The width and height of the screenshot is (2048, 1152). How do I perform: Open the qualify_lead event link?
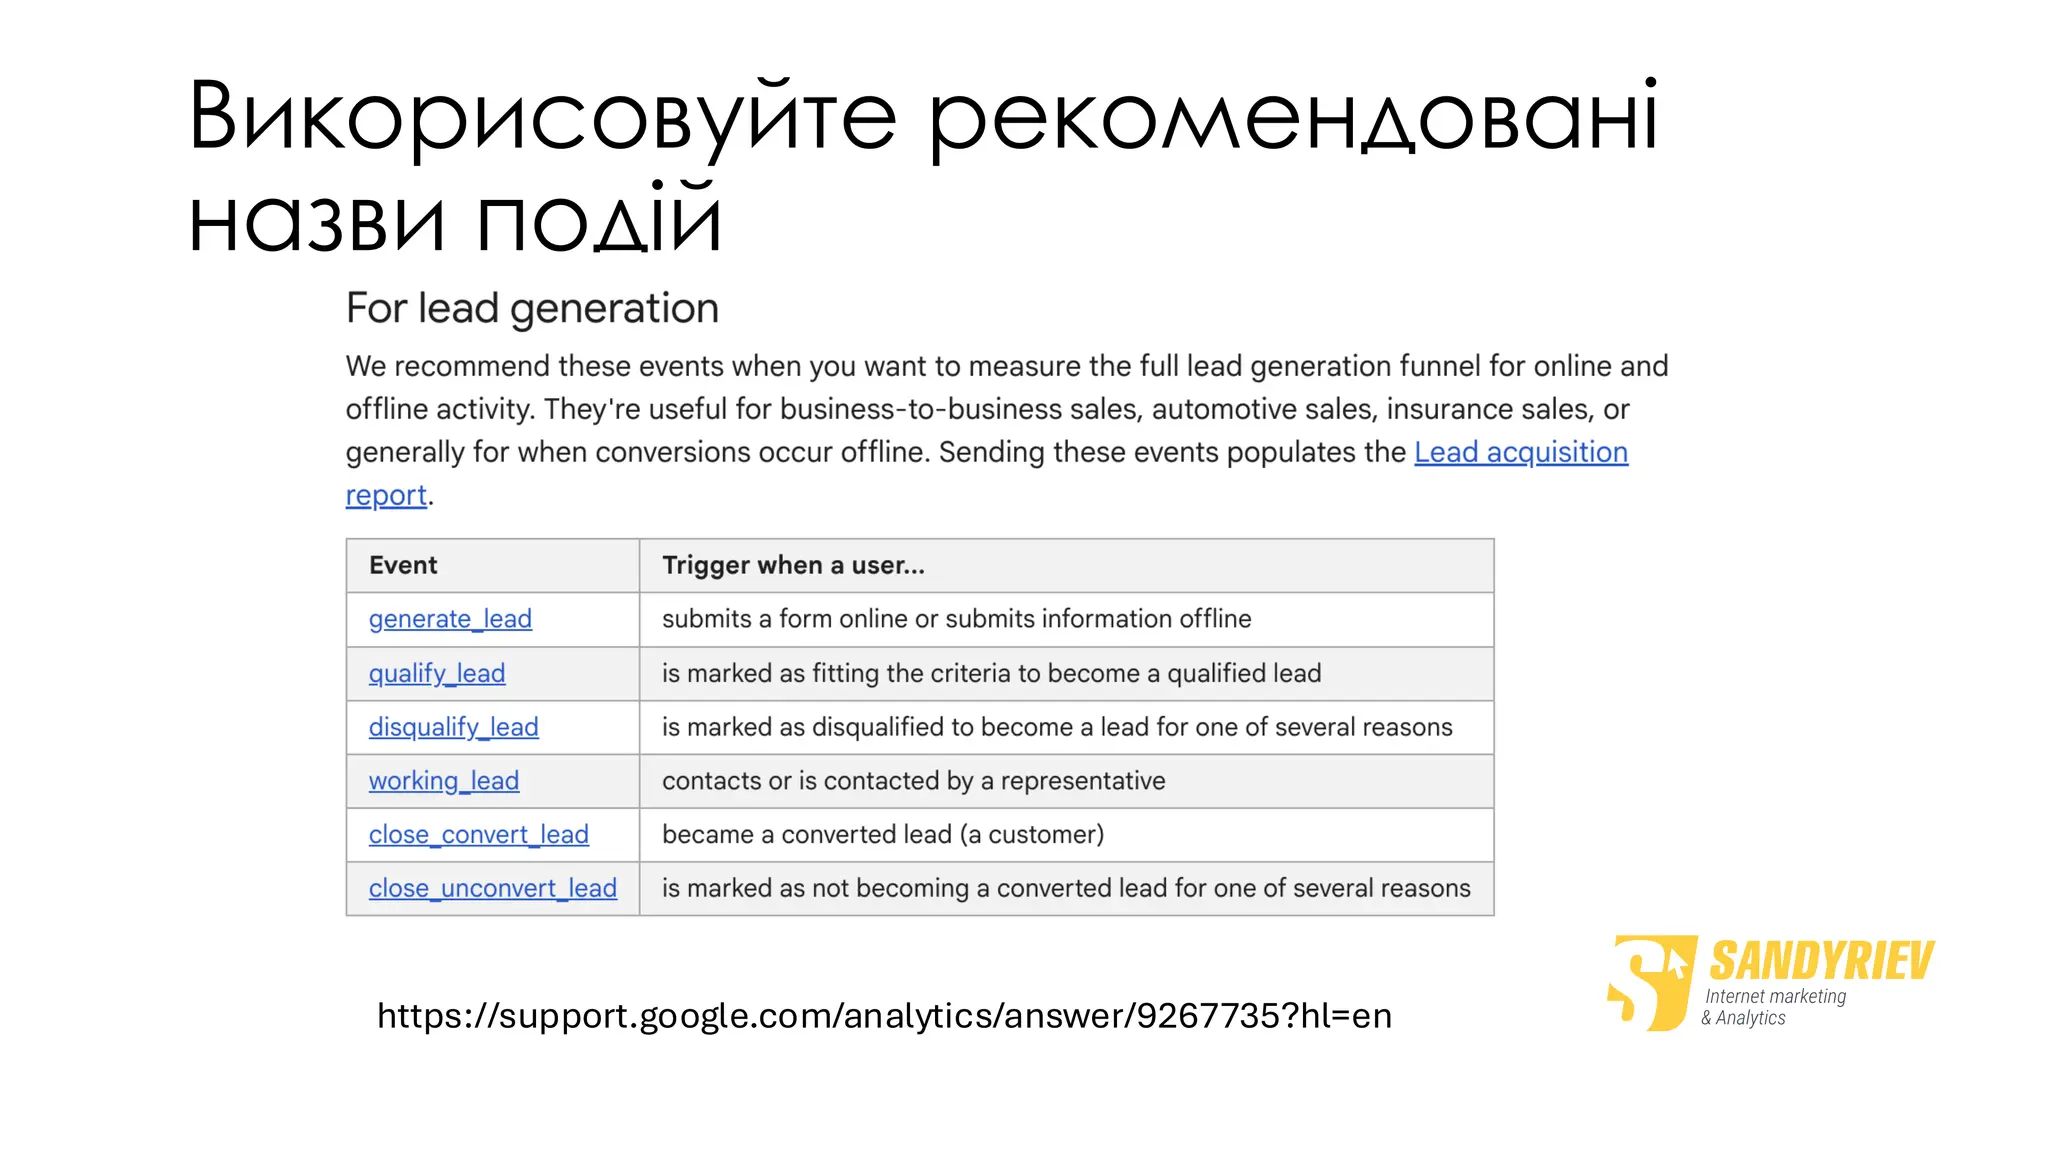(x=437, y=673)
